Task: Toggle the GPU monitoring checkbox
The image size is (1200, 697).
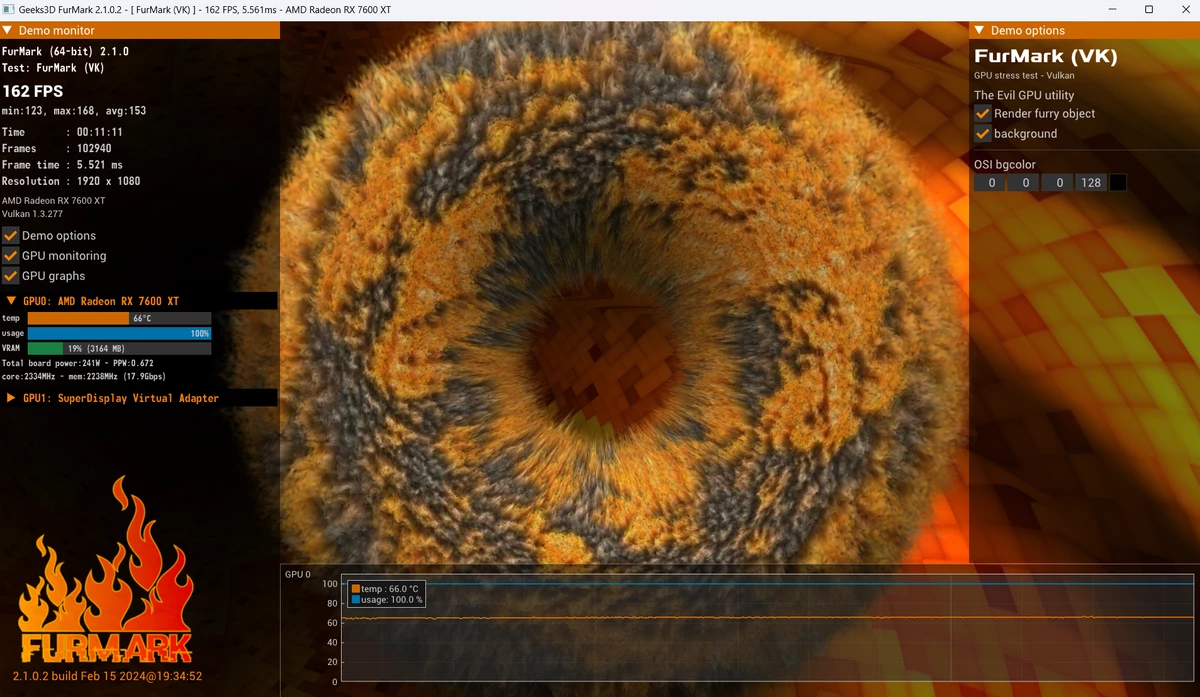Action: pyautogui.click(x=10, y=255)
